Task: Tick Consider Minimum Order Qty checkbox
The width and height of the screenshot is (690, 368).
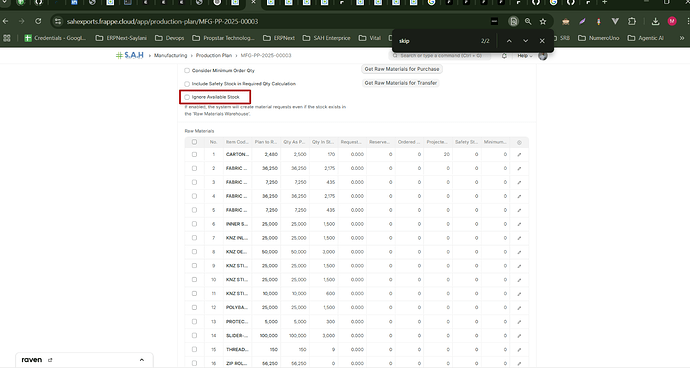Action: pos(187,70)
